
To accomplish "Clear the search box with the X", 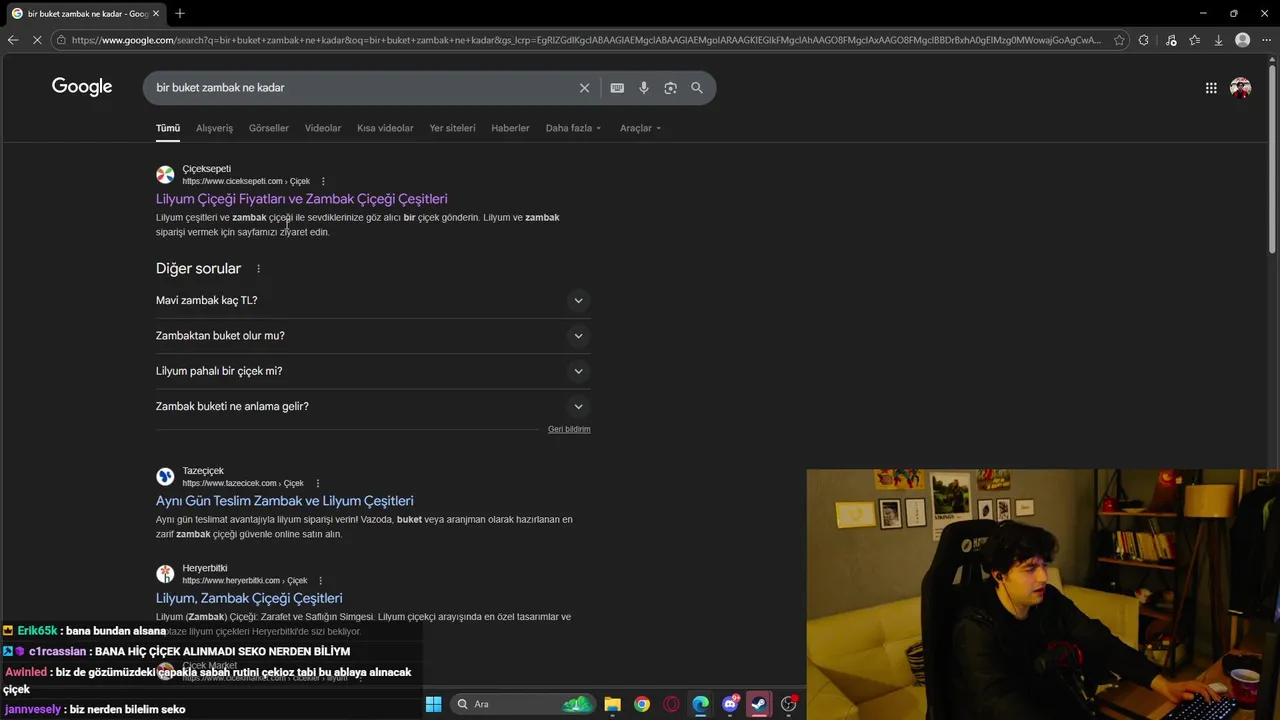I will pos(585,88).
